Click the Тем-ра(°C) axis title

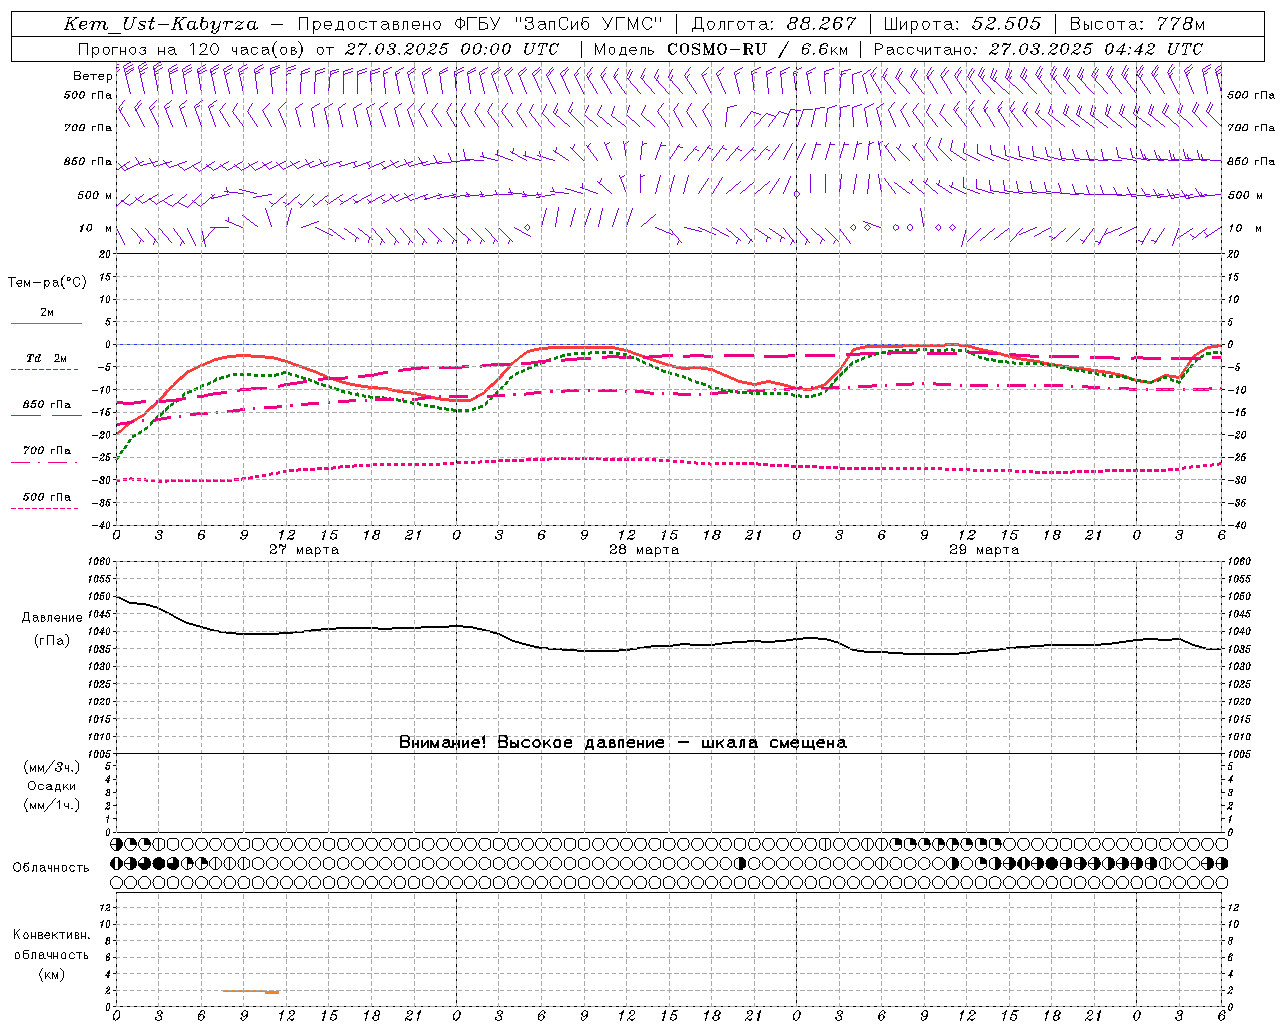(47, 283)
